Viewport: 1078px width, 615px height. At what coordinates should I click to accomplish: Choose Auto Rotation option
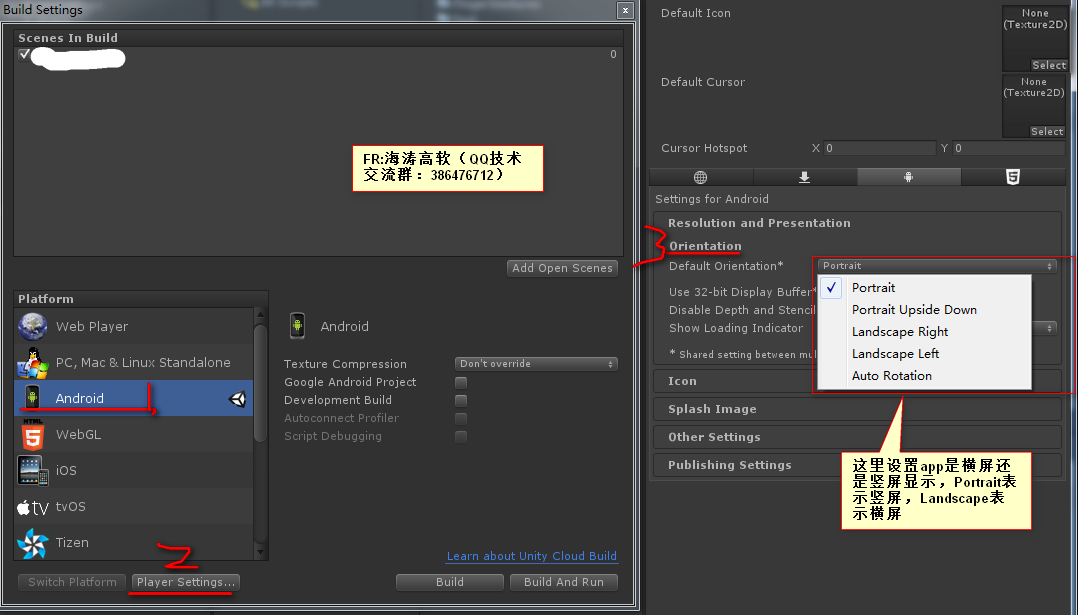(x=925, y=376)
